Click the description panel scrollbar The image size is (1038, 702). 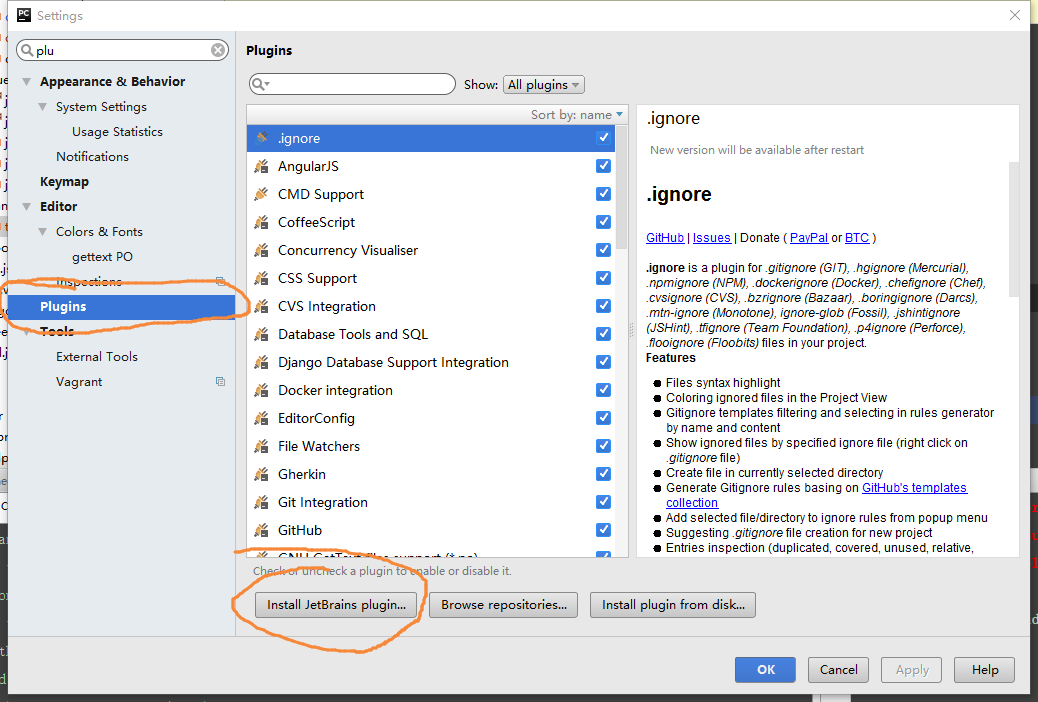click(x=1014, y=228)
